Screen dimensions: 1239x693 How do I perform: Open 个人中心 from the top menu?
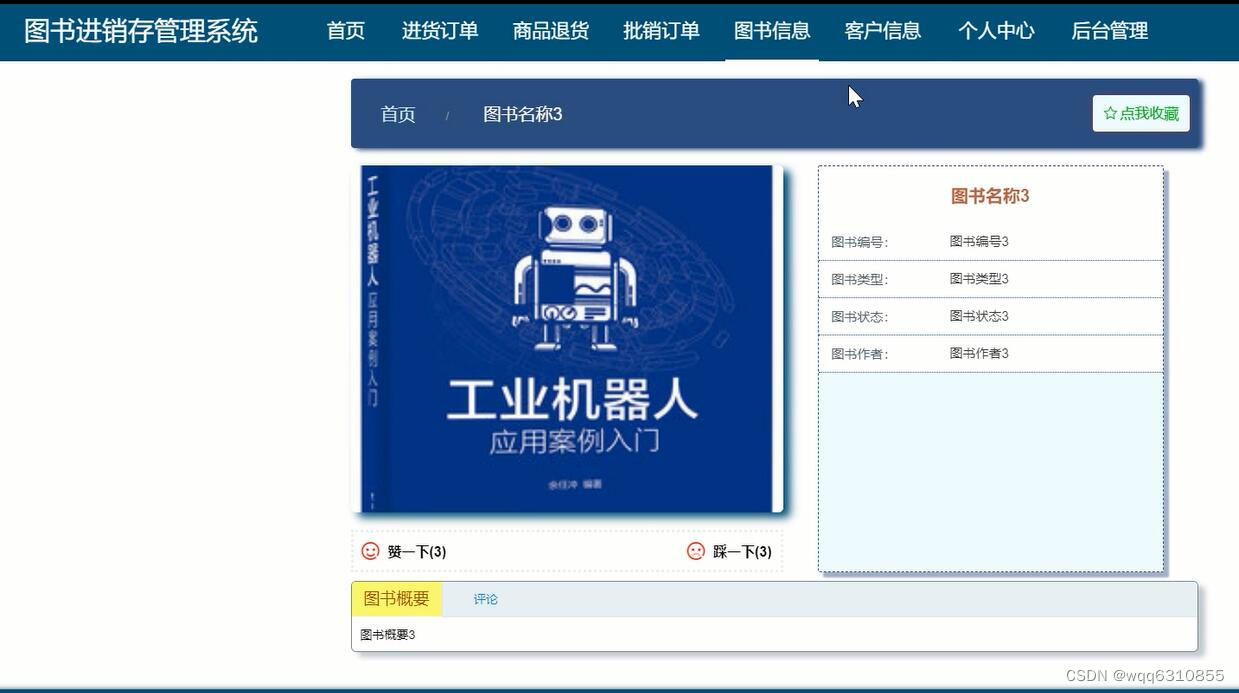click(996, 31)
